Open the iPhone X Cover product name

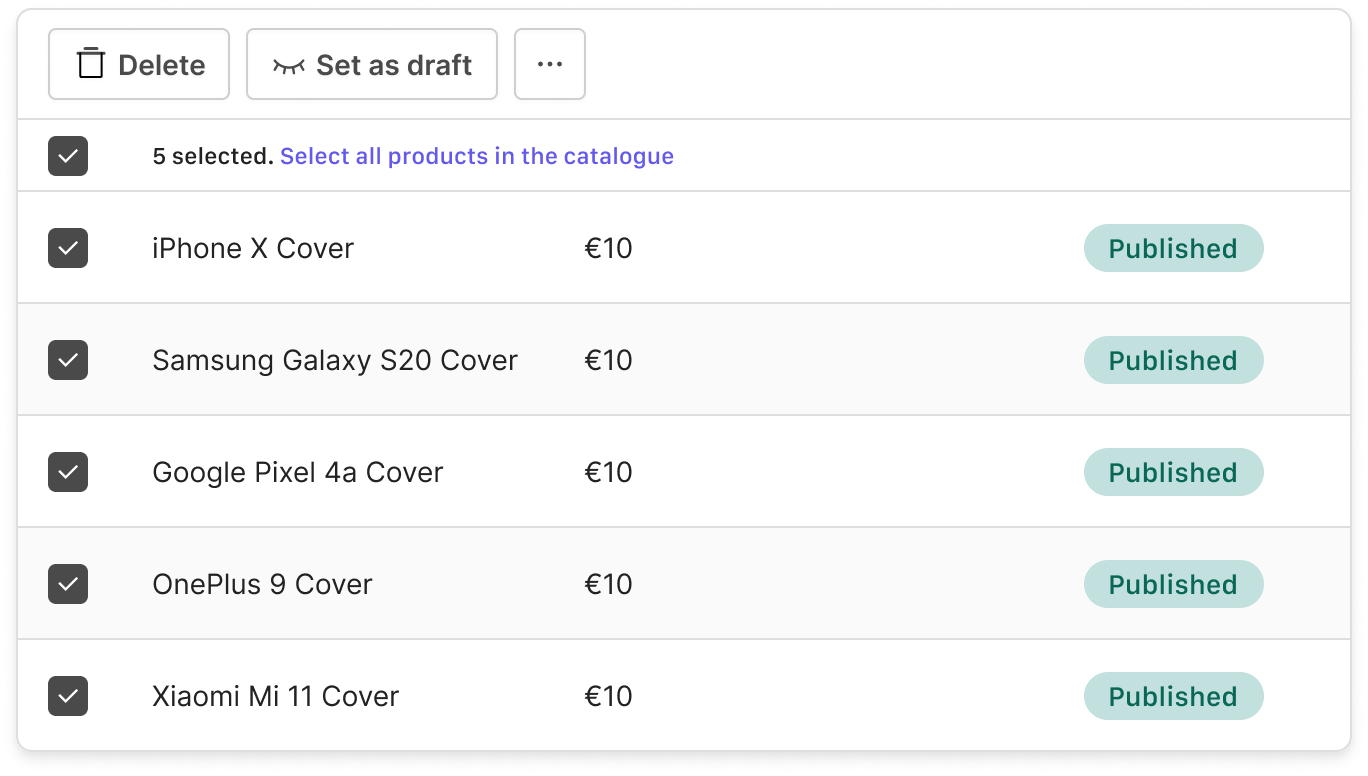(x=253, y=248)
